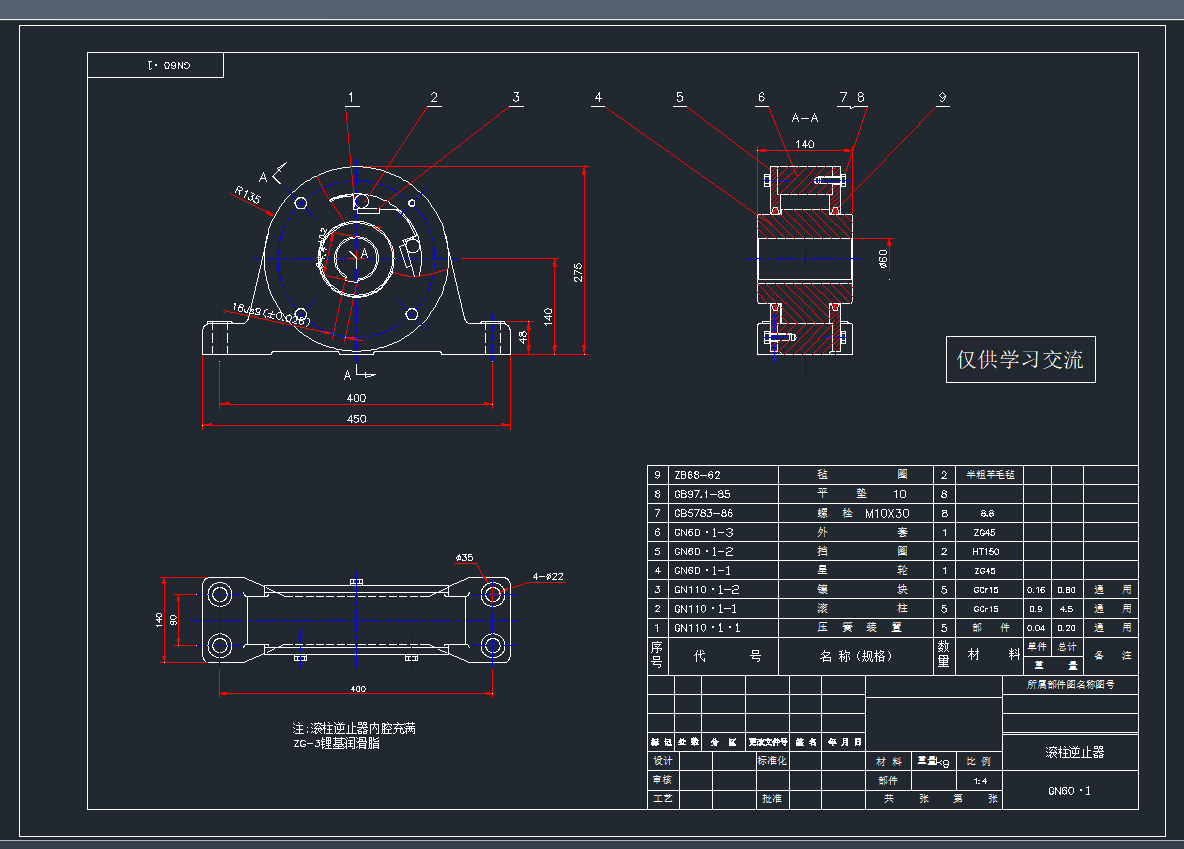
Task: Click the 140 width dimension above section
Action: [x=804, y=145]
